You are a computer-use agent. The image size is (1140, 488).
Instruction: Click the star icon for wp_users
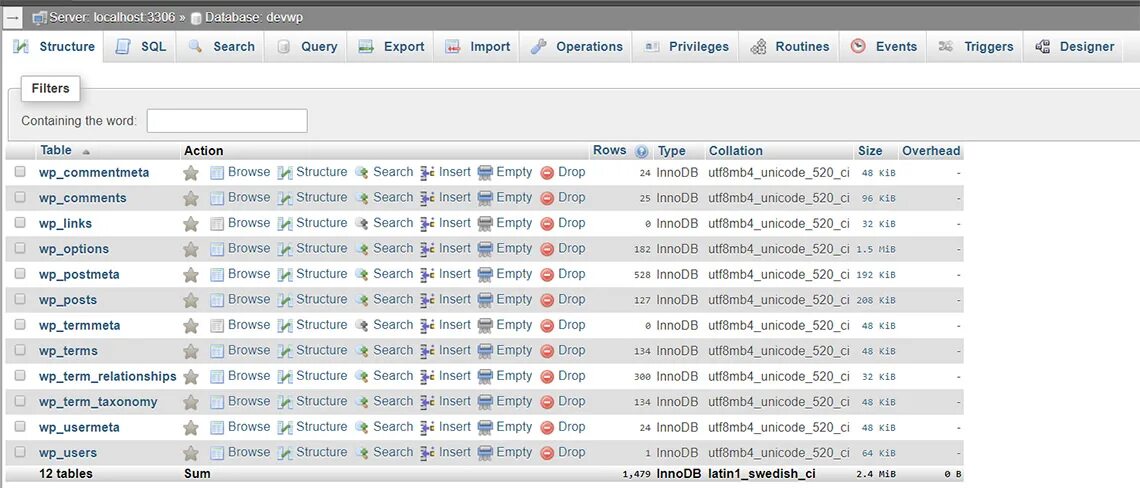pos(190,453)
